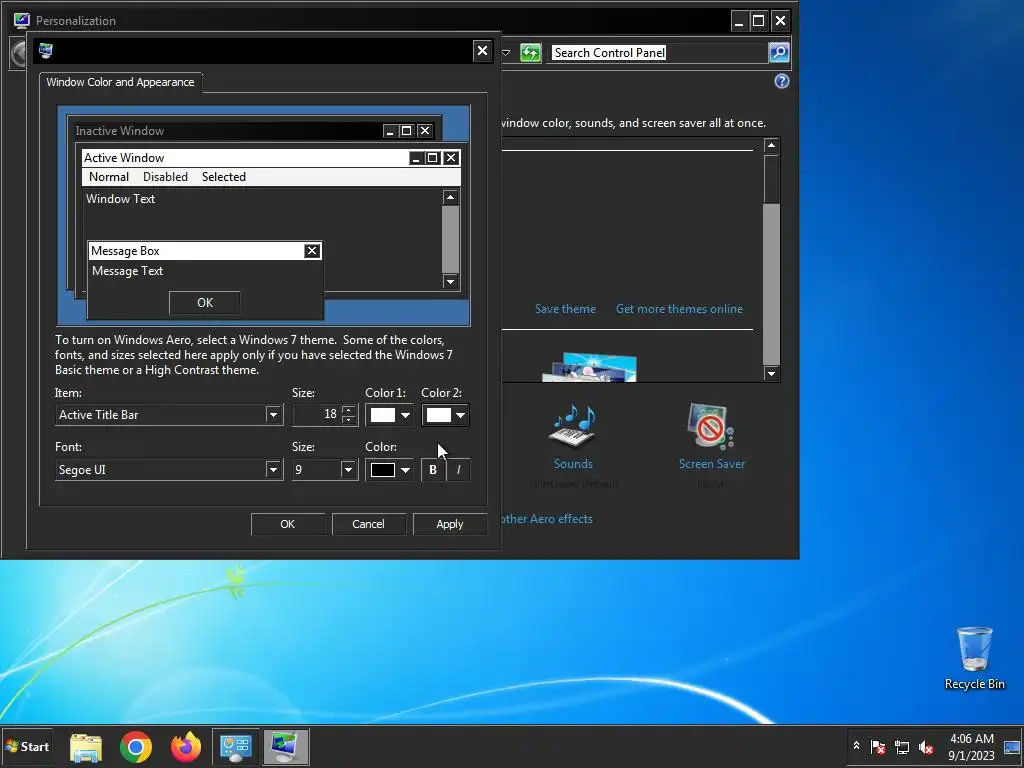The image size is (1024, 768).
Task: Open Control Panel taskbar icon
Action: click(236, 747)
